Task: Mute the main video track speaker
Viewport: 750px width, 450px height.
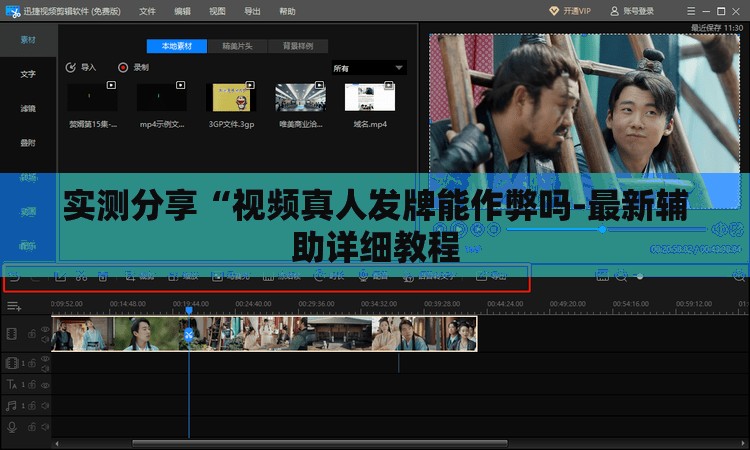Action: [45, 340]
